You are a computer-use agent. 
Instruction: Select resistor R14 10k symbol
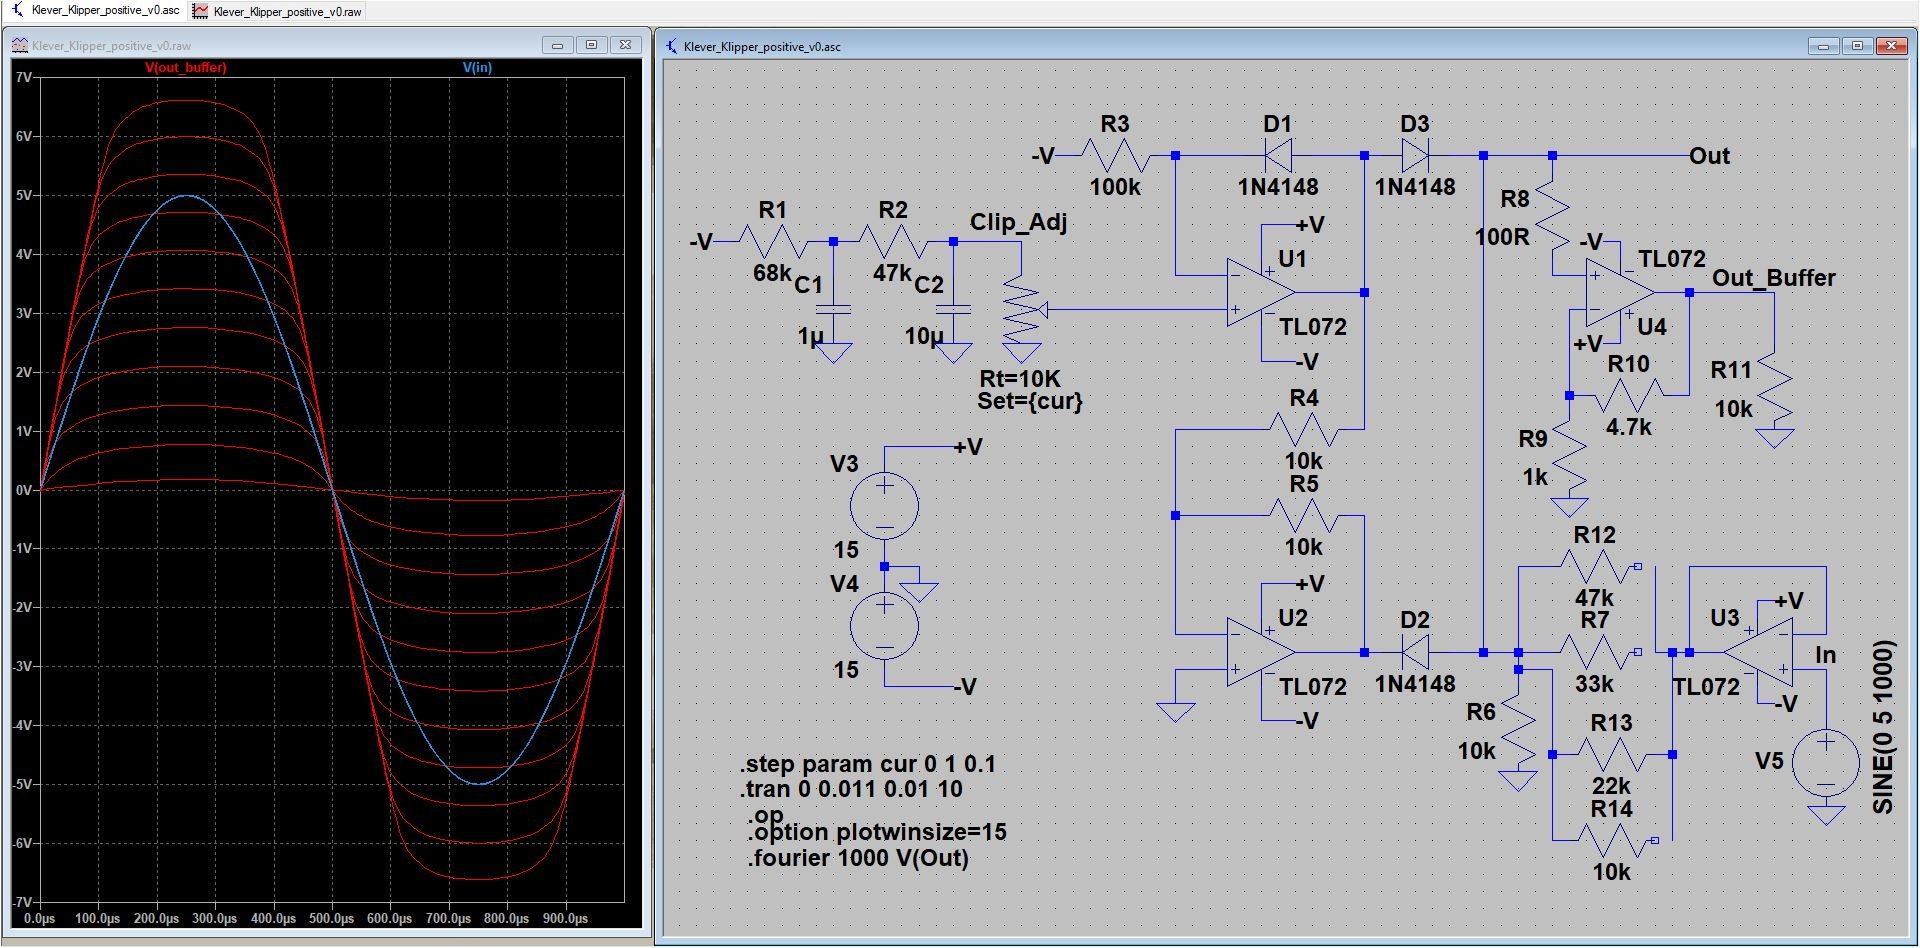coord(1612,841)
